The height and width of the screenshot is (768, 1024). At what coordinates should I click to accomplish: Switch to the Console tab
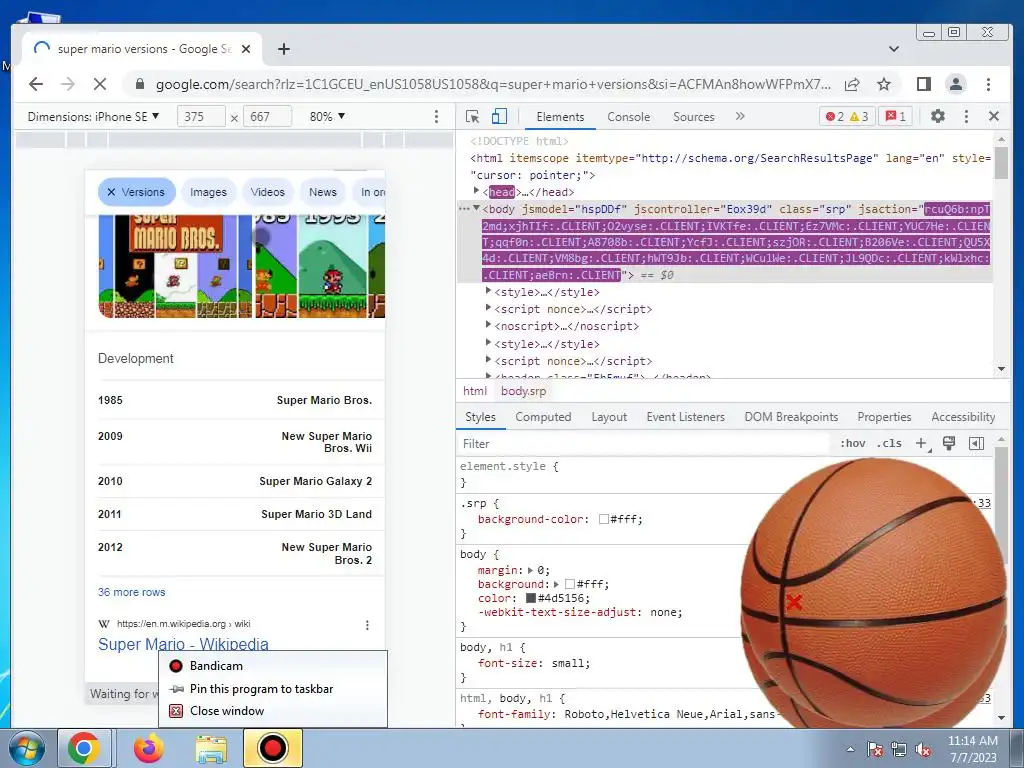click(628, 116)
